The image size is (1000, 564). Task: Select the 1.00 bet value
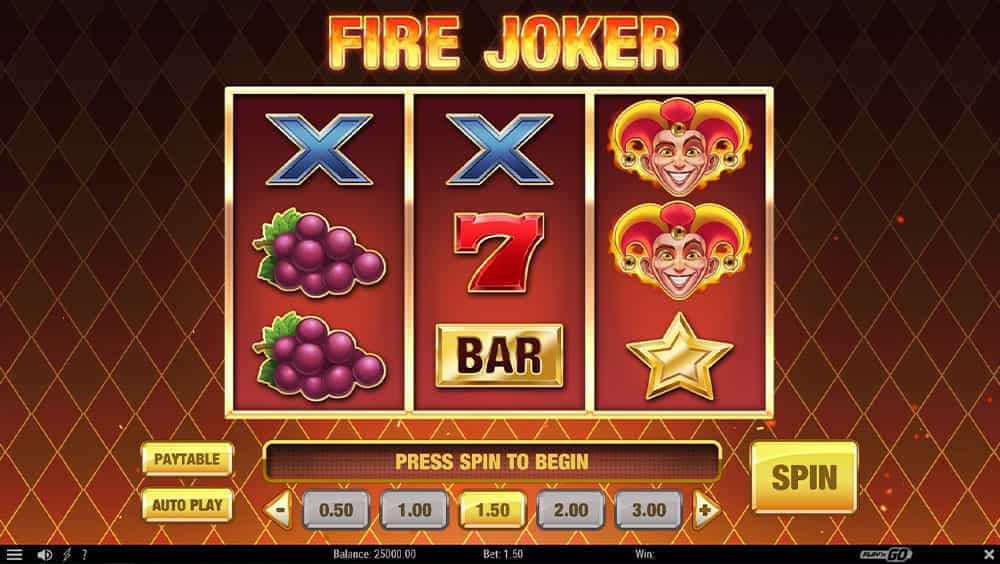point(415,510)
